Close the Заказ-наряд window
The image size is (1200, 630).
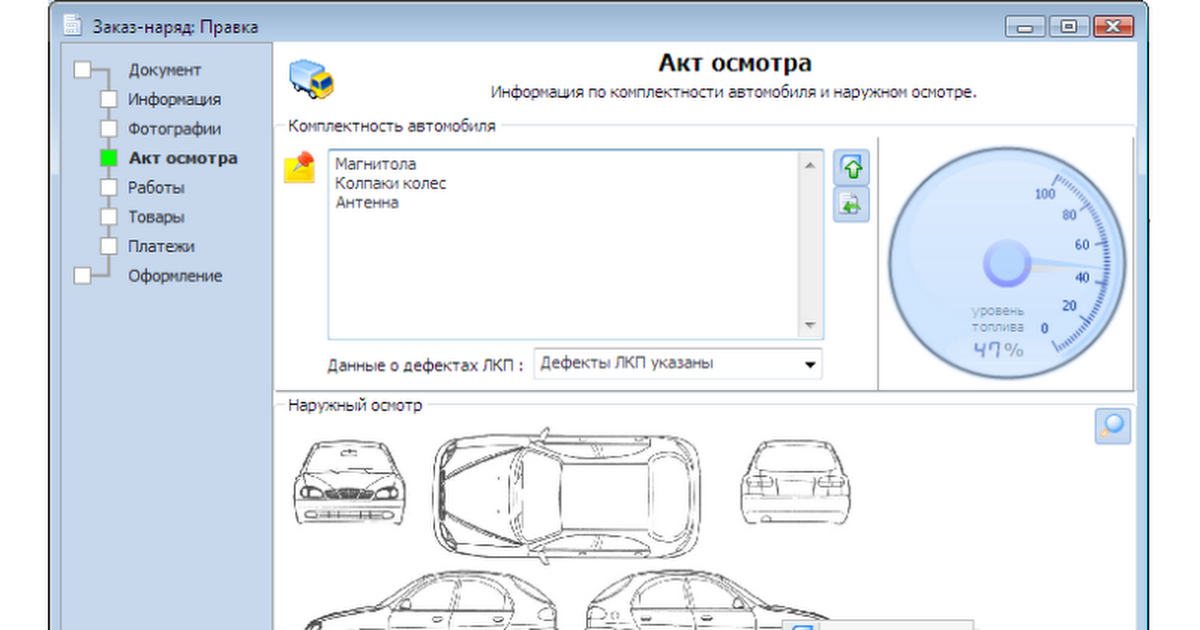[x=1113, y=27]
